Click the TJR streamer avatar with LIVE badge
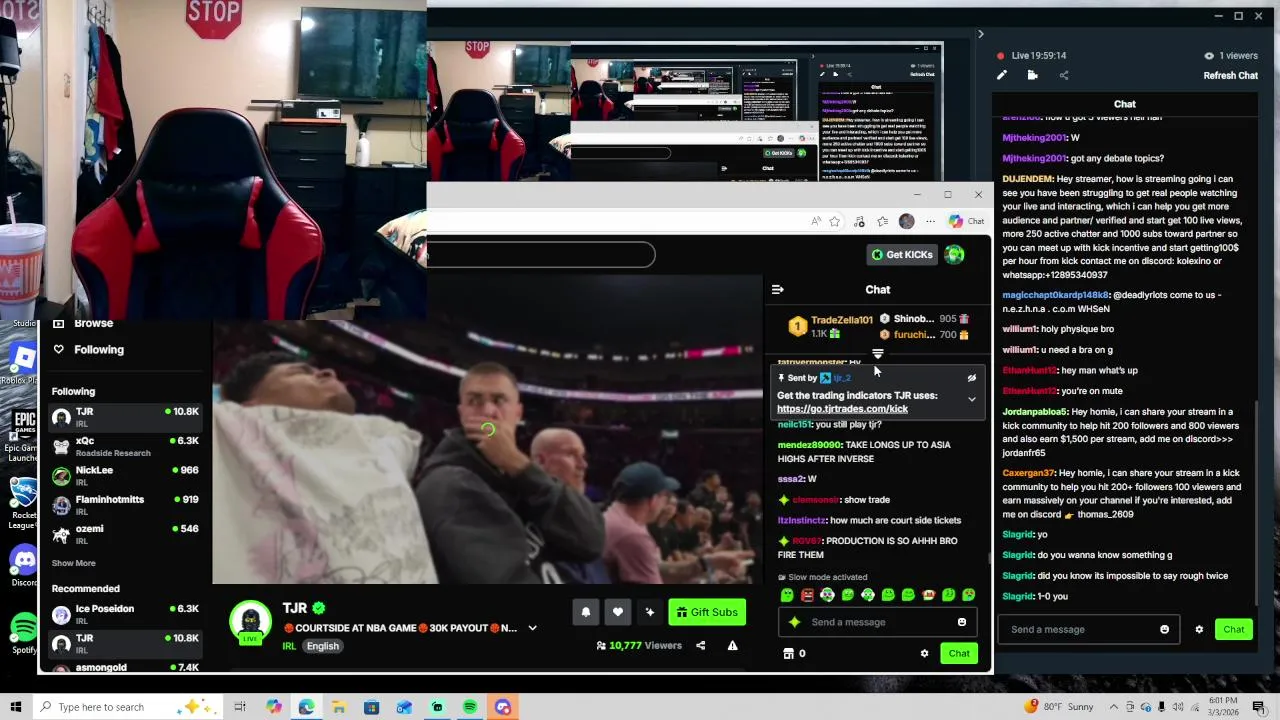The height and width of the screenshot is (720, 1280). tap(250, 622)
